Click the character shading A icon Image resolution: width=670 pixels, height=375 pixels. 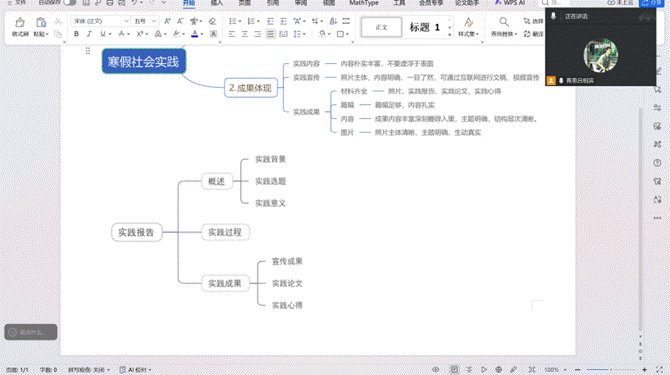tap(213, 34)
